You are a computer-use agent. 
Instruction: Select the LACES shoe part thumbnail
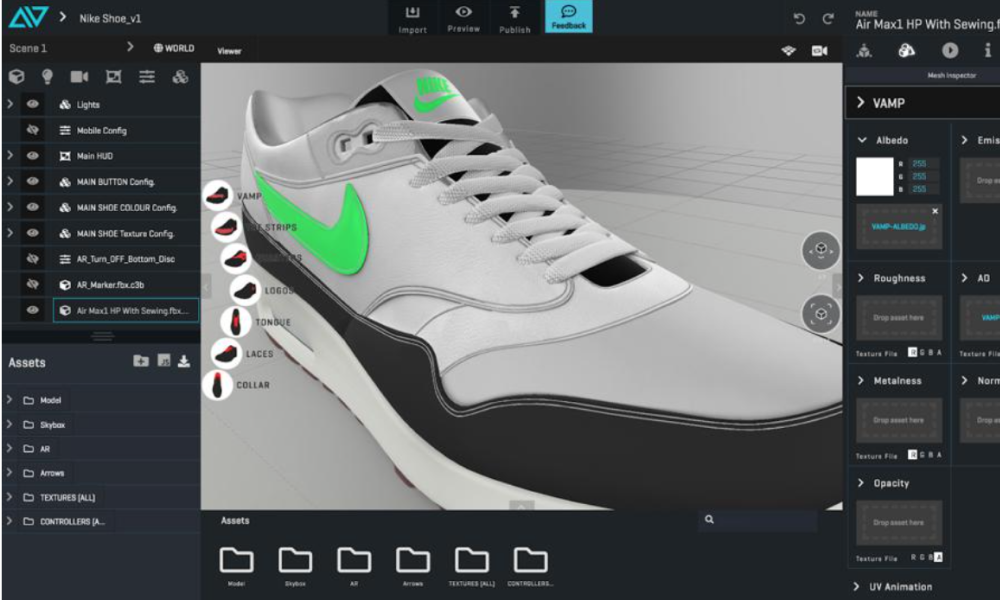click(226, 353)
